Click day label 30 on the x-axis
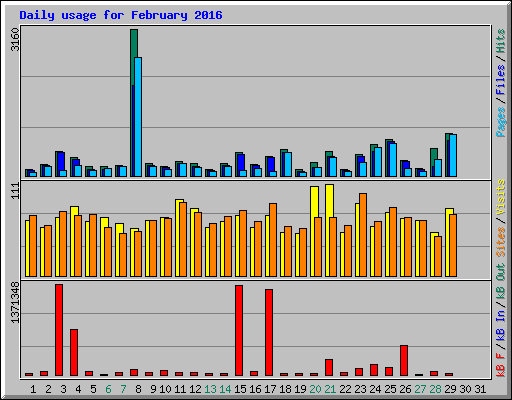Image resolution: width=512 pixels, height=400 pixels. pyautogui.click(x=465, y=389)
